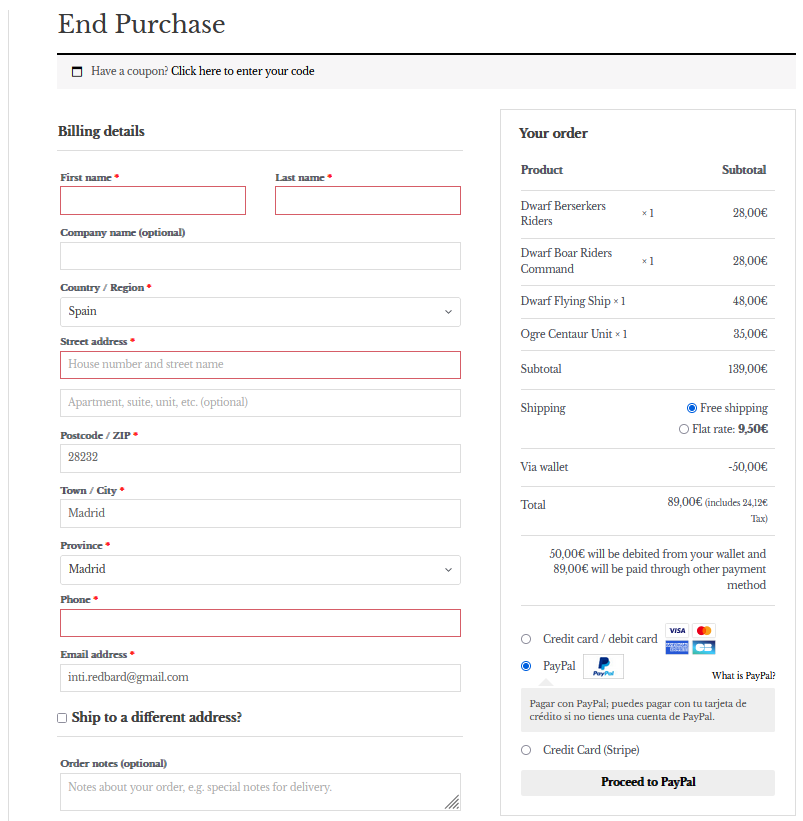
Task: Select Credit Card (Stripe) payment method
Action: (526, 750)
